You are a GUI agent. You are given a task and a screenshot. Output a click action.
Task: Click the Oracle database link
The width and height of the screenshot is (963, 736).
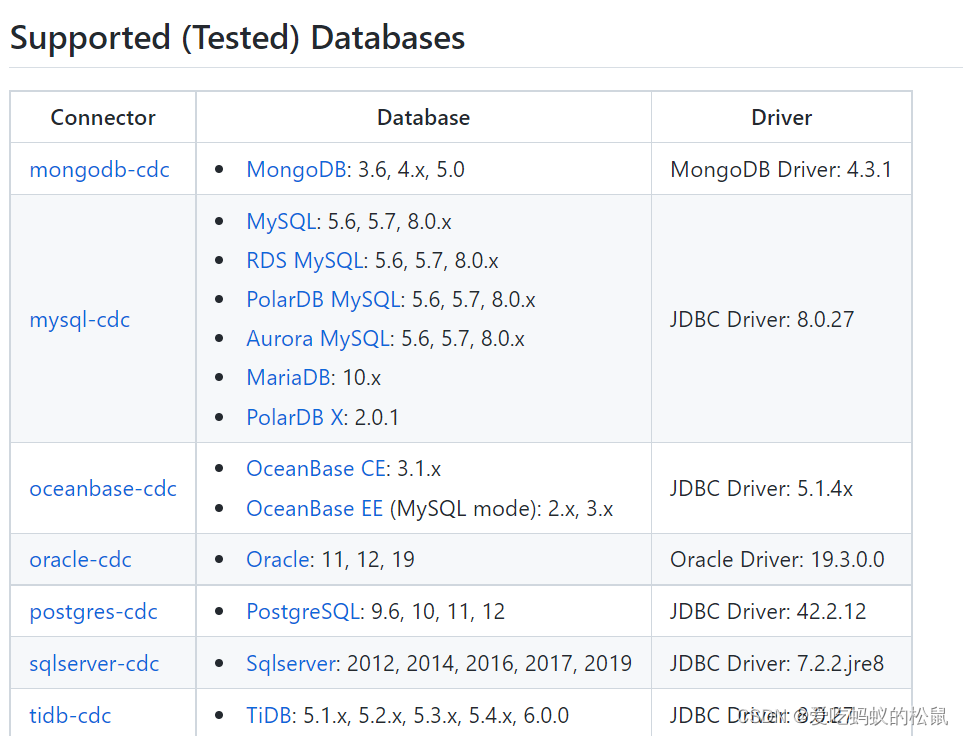pyautogui.click(x=277, y=560)
